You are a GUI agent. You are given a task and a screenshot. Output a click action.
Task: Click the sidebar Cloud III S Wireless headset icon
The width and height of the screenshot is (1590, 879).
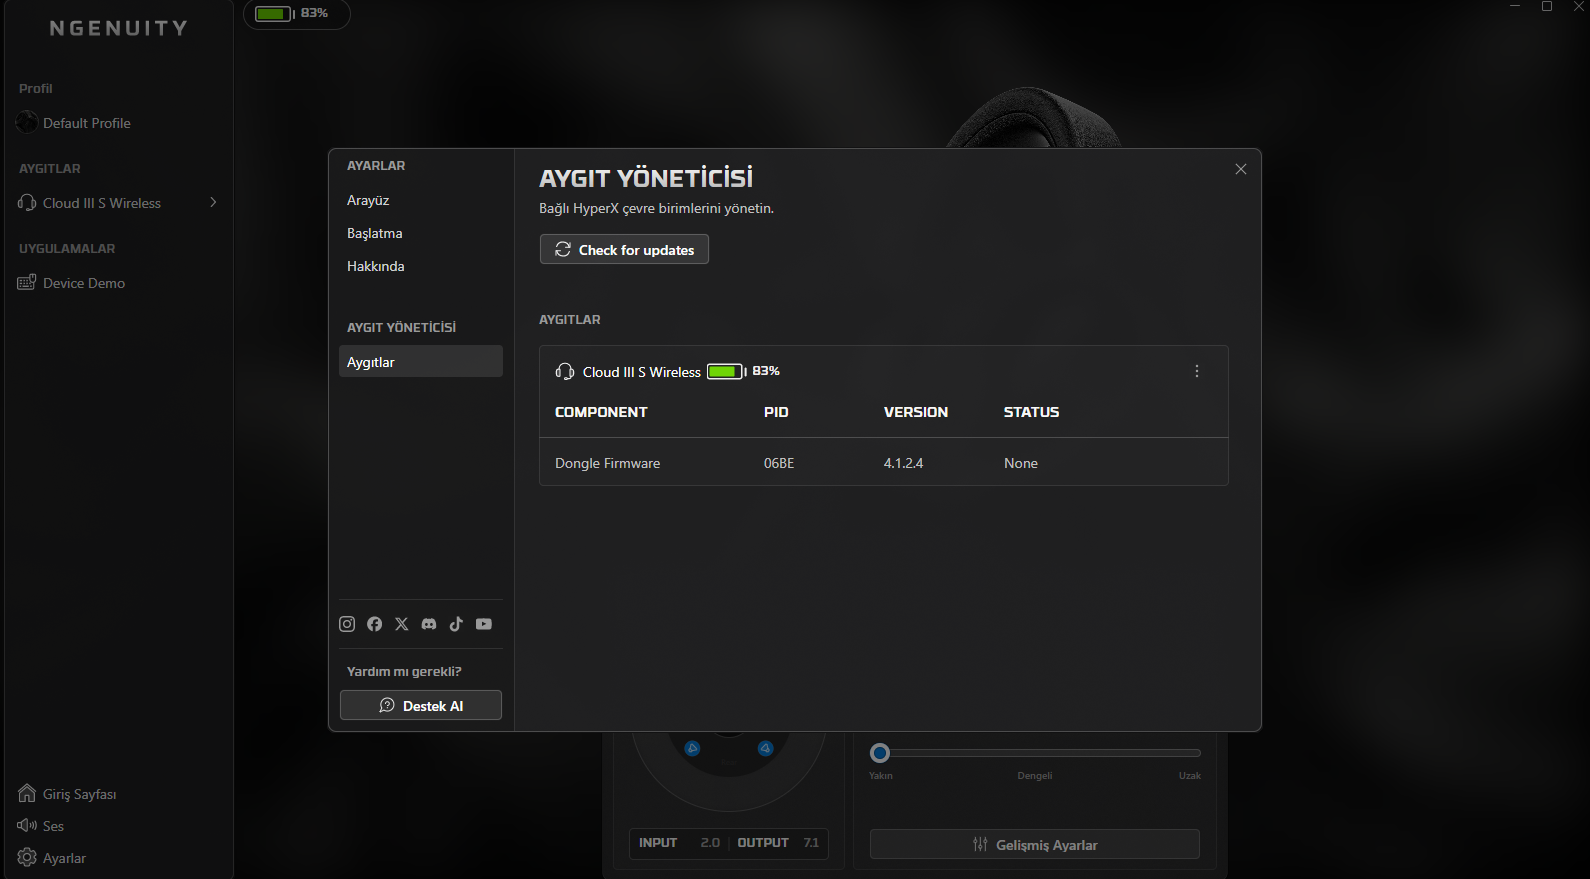(27, 203)
